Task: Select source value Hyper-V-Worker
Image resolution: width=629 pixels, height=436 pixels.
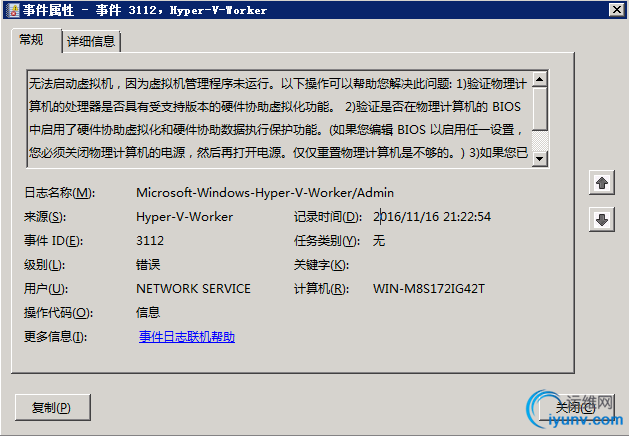Action: click(184, 217)
